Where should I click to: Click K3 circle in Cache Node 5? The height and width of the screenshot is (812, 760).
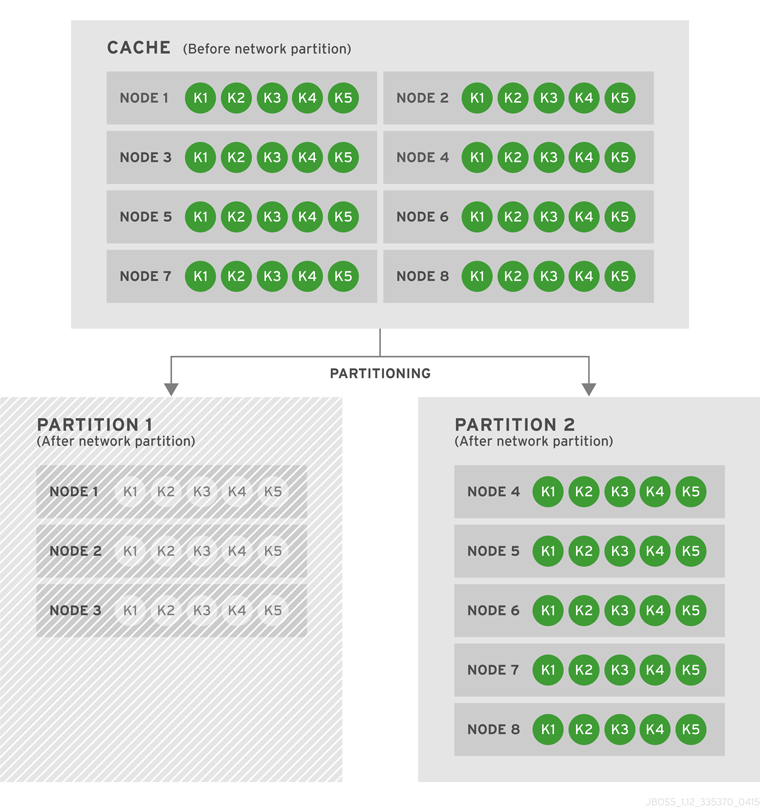272,217
